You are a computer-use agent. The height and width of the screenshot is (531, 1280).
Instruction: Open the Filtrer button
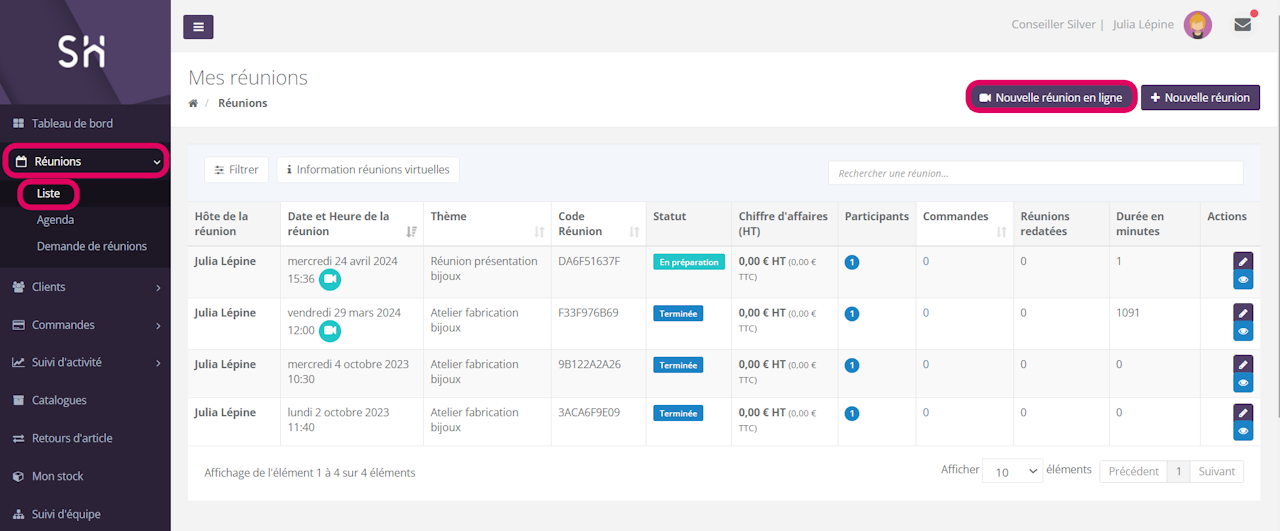[x=236, y=170]
